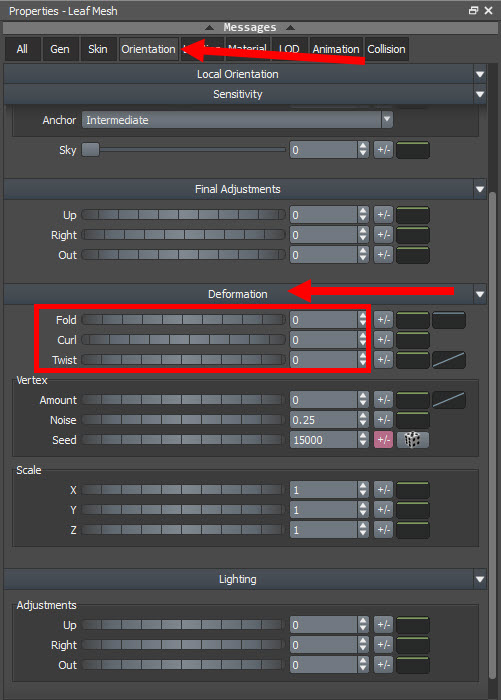Open the Curl variance curve box

click(x=413, y=340)
